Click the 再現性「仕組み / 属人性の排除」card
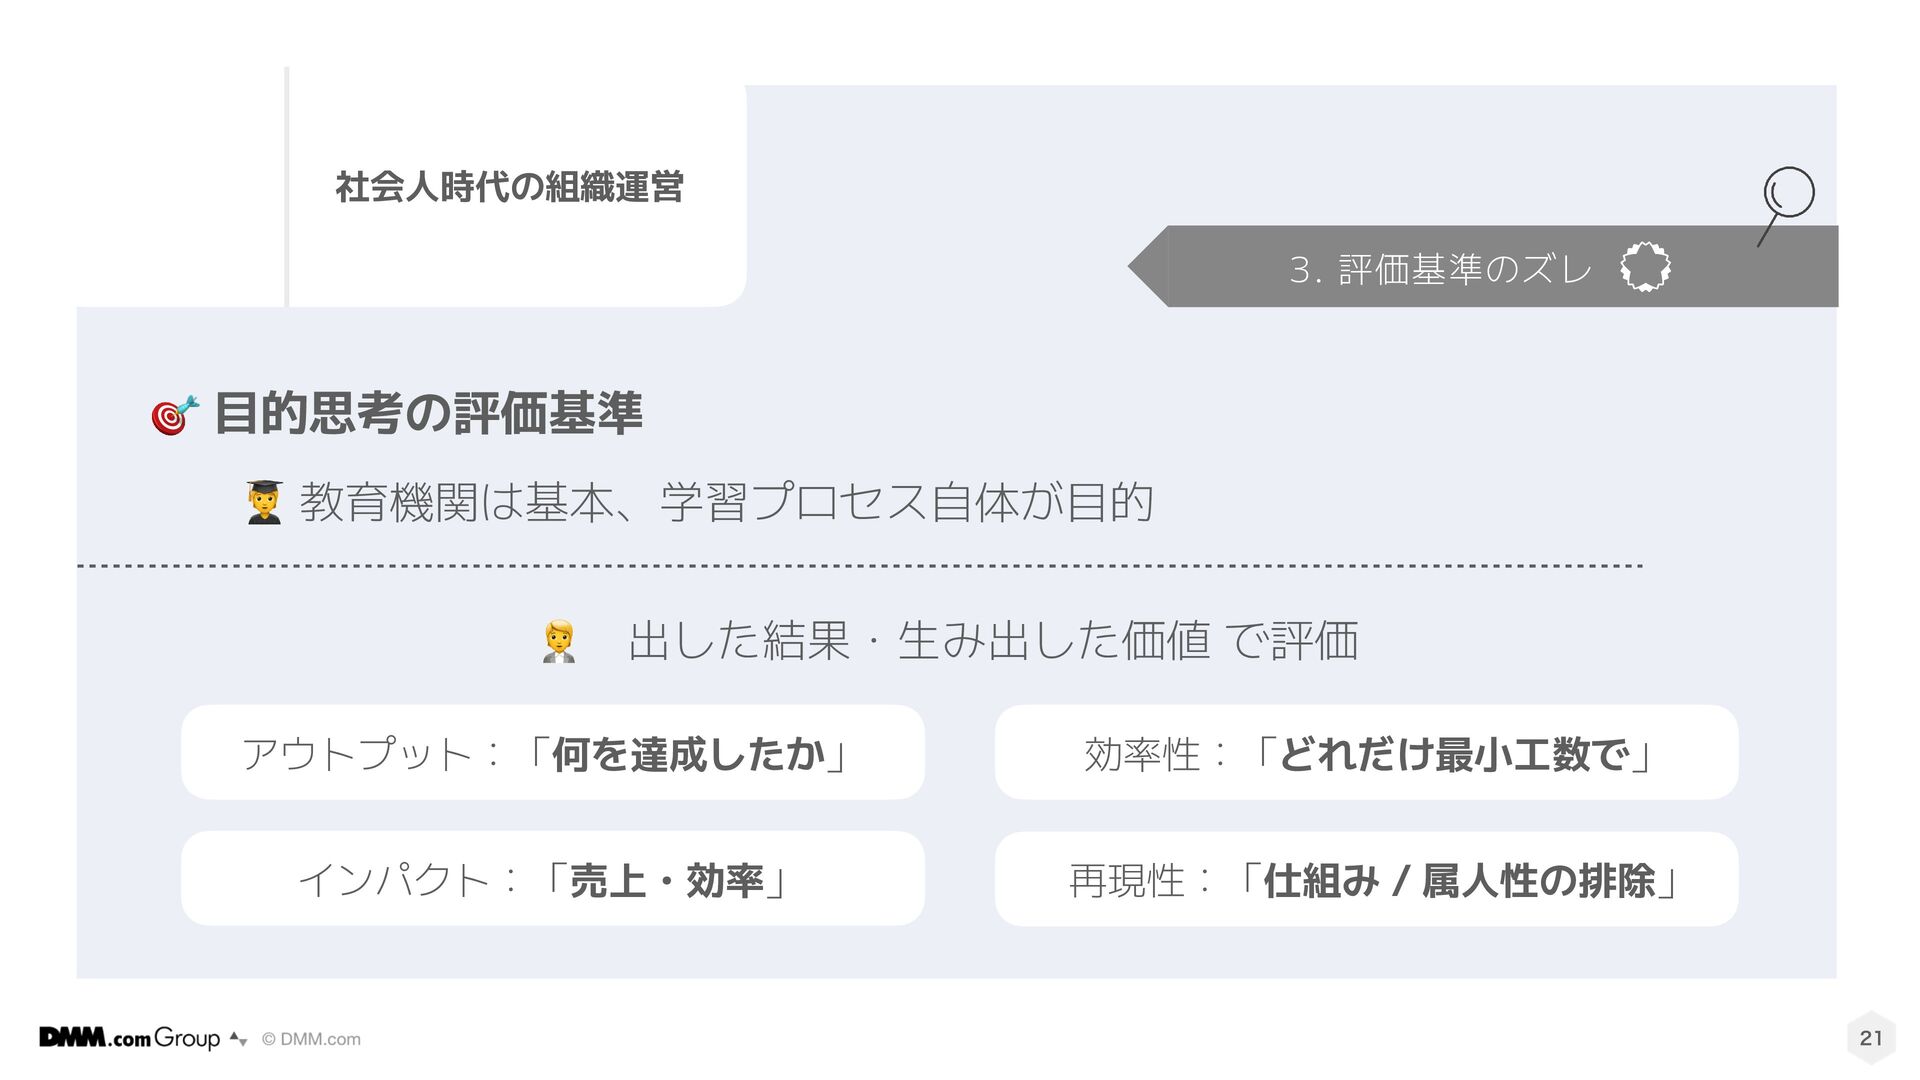This screenshot has width=1920, height=1080. pyautogui.click(x=1366, y=879)
